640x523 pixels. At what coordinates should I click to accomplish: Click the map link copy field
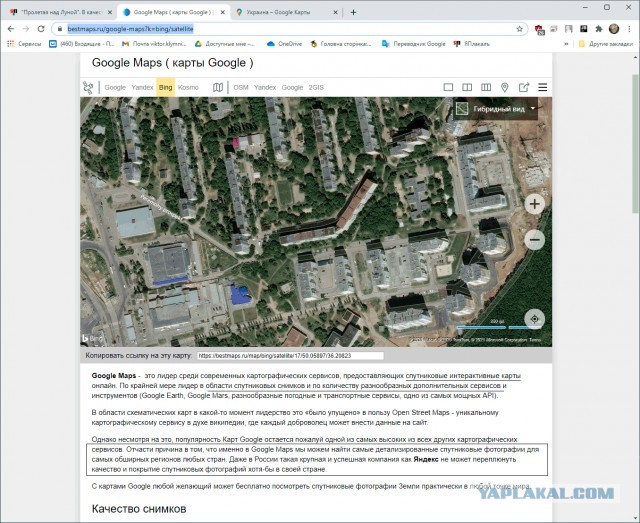point(290,356)
